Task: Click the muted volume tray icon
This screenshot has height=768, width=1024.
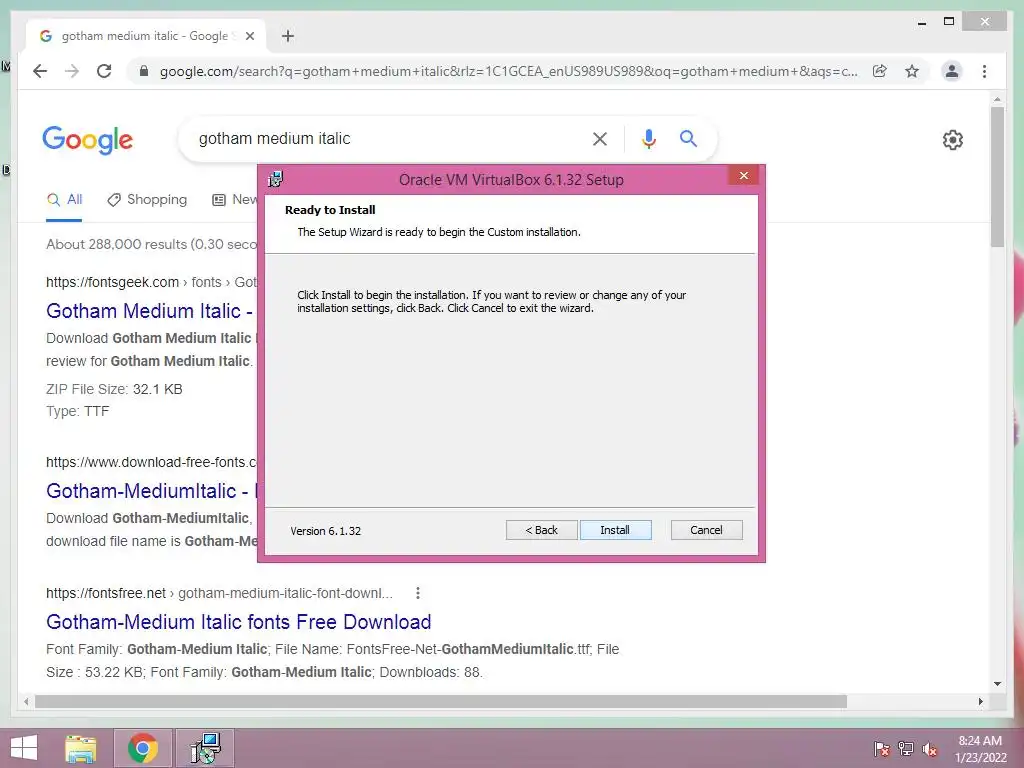Action: point(930,749)
